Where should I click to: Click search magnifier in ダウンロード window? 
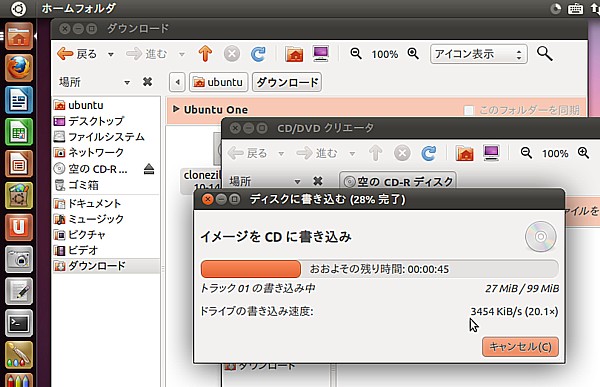coord(545,54)
